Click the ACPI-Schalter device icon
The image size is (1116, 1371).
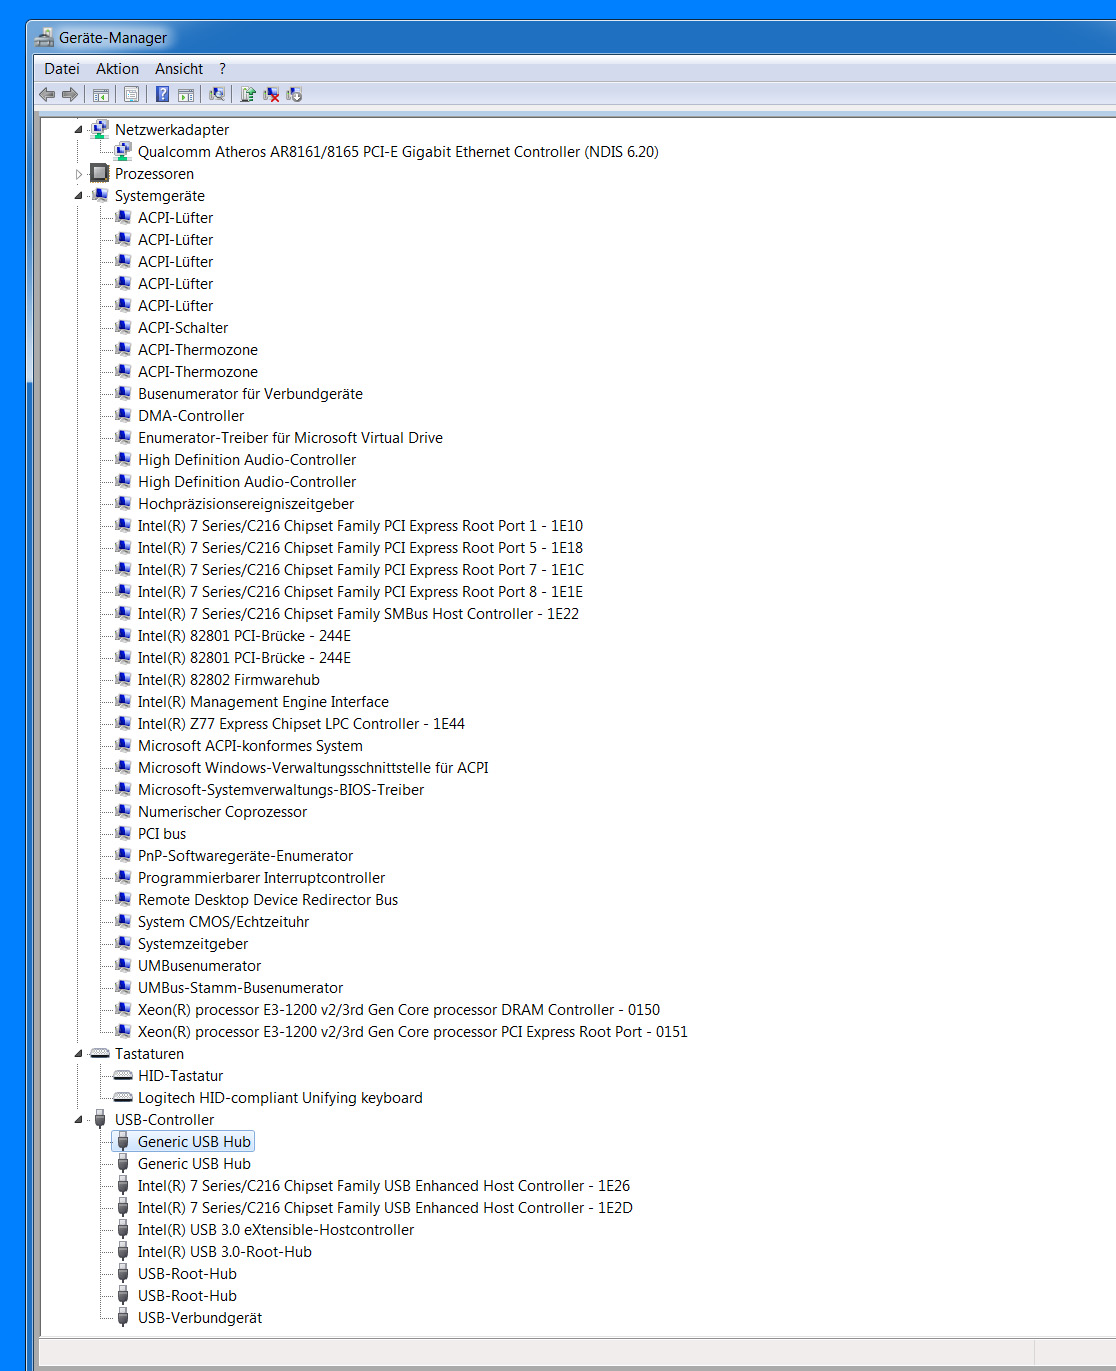point(122,327)
